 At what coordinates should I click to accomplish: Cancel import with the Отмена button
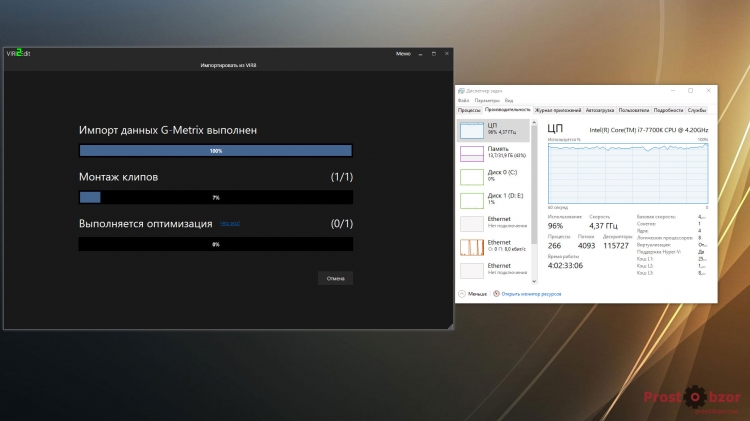pos(335,278)
